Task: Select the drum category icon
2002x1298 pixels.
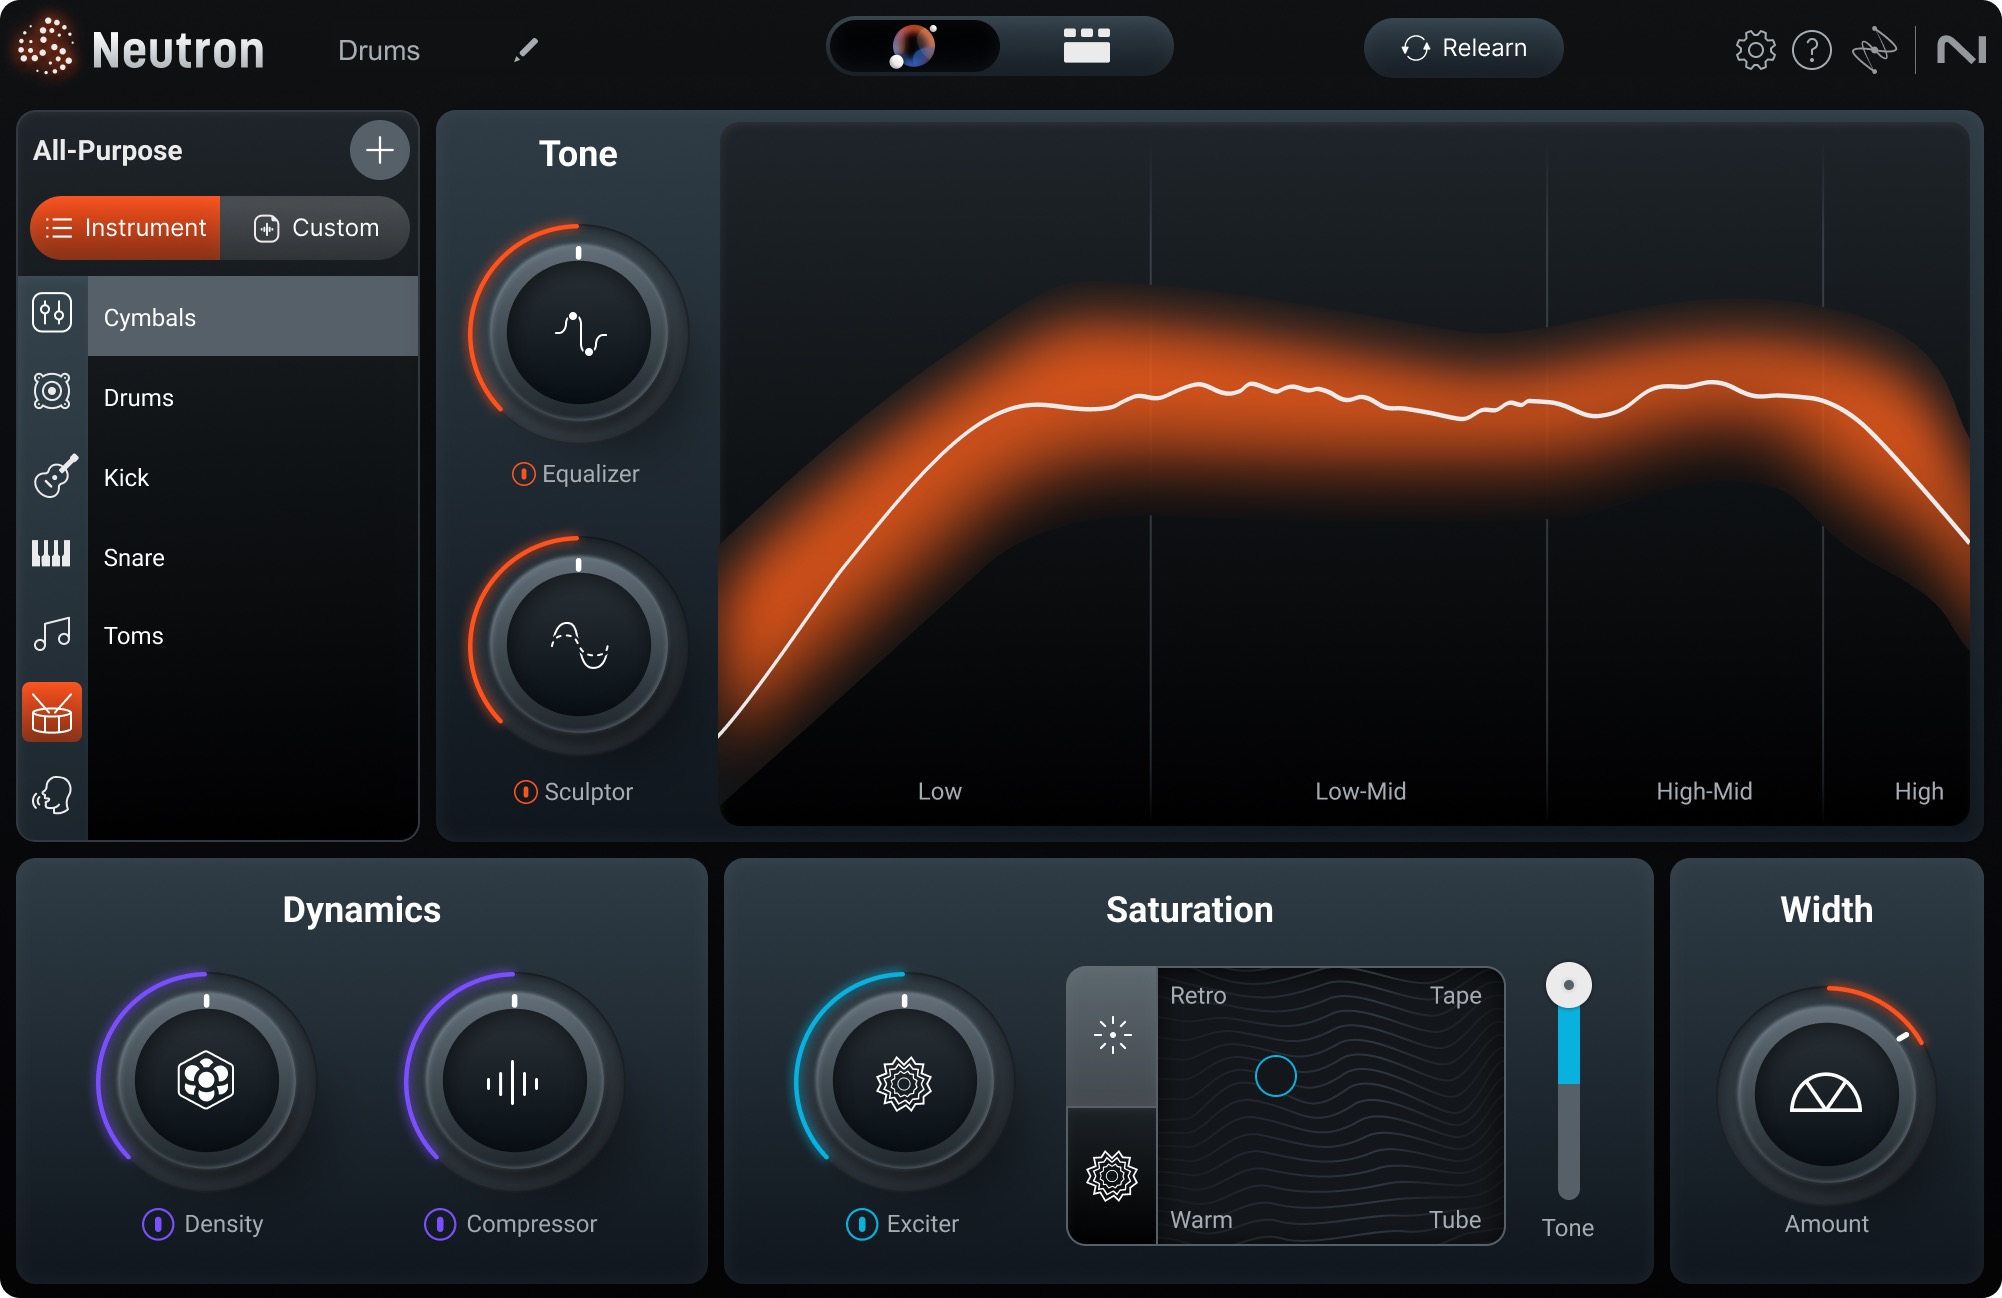Action: (52, 713)
